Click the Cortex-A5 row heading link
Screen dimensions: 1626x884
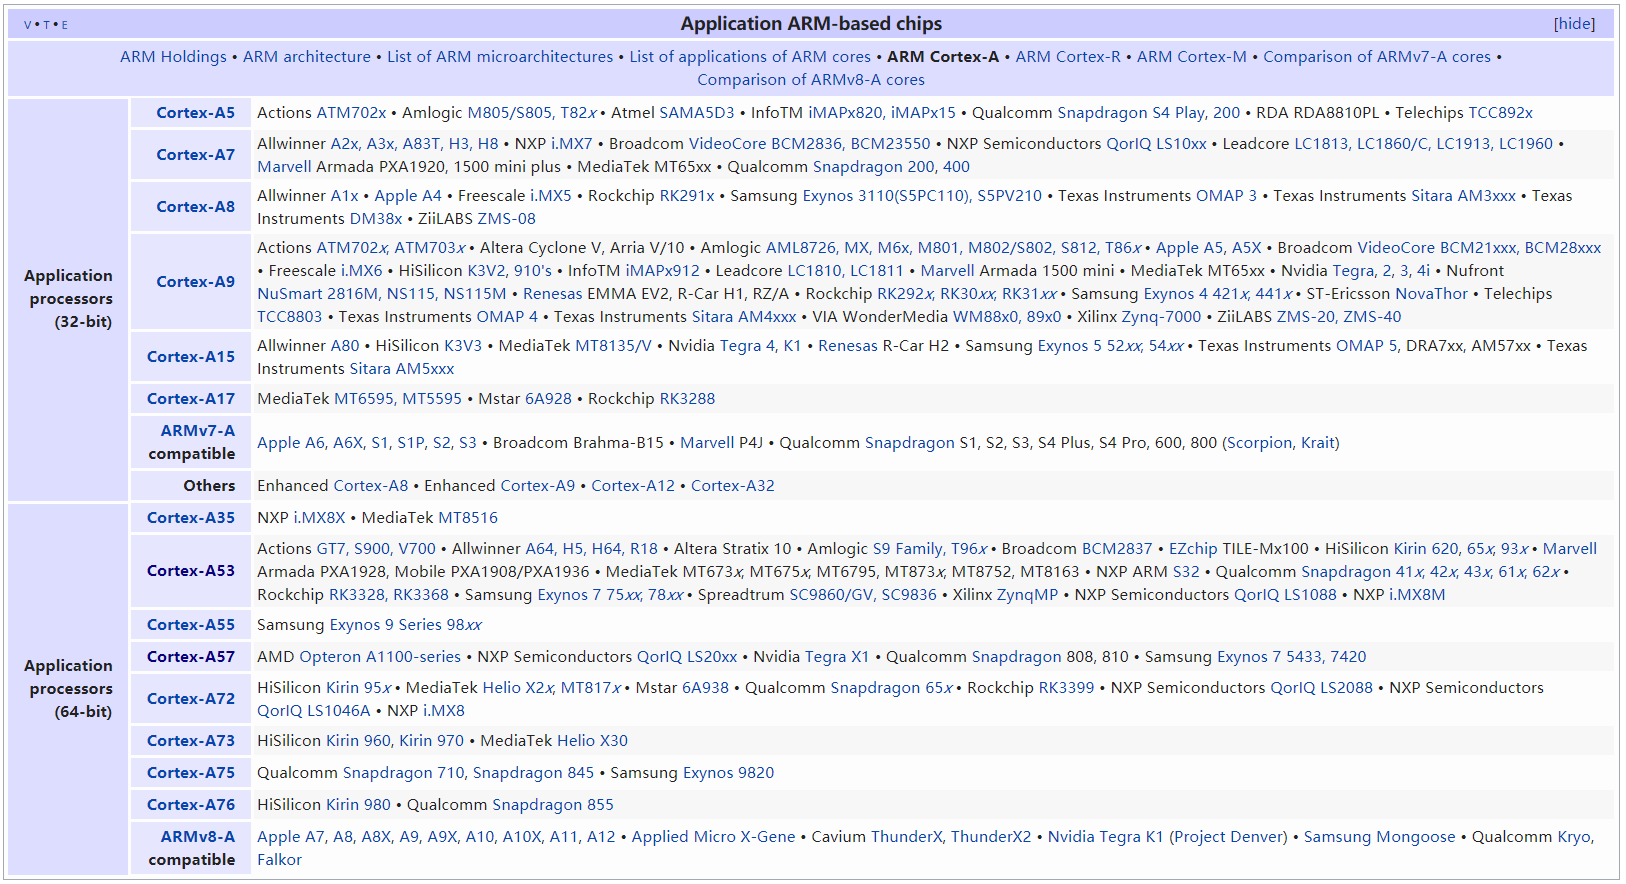point(196,113)
